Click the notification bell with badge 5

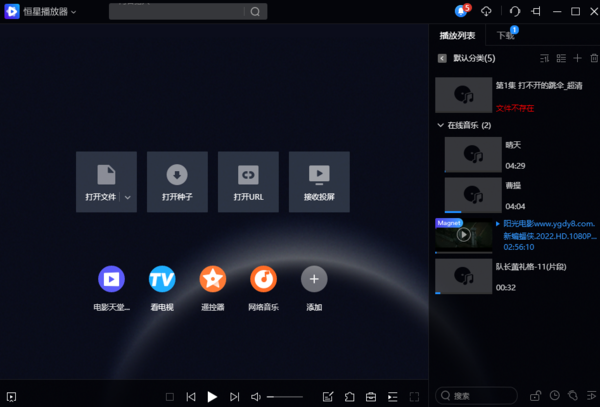(x=461, y=11)
